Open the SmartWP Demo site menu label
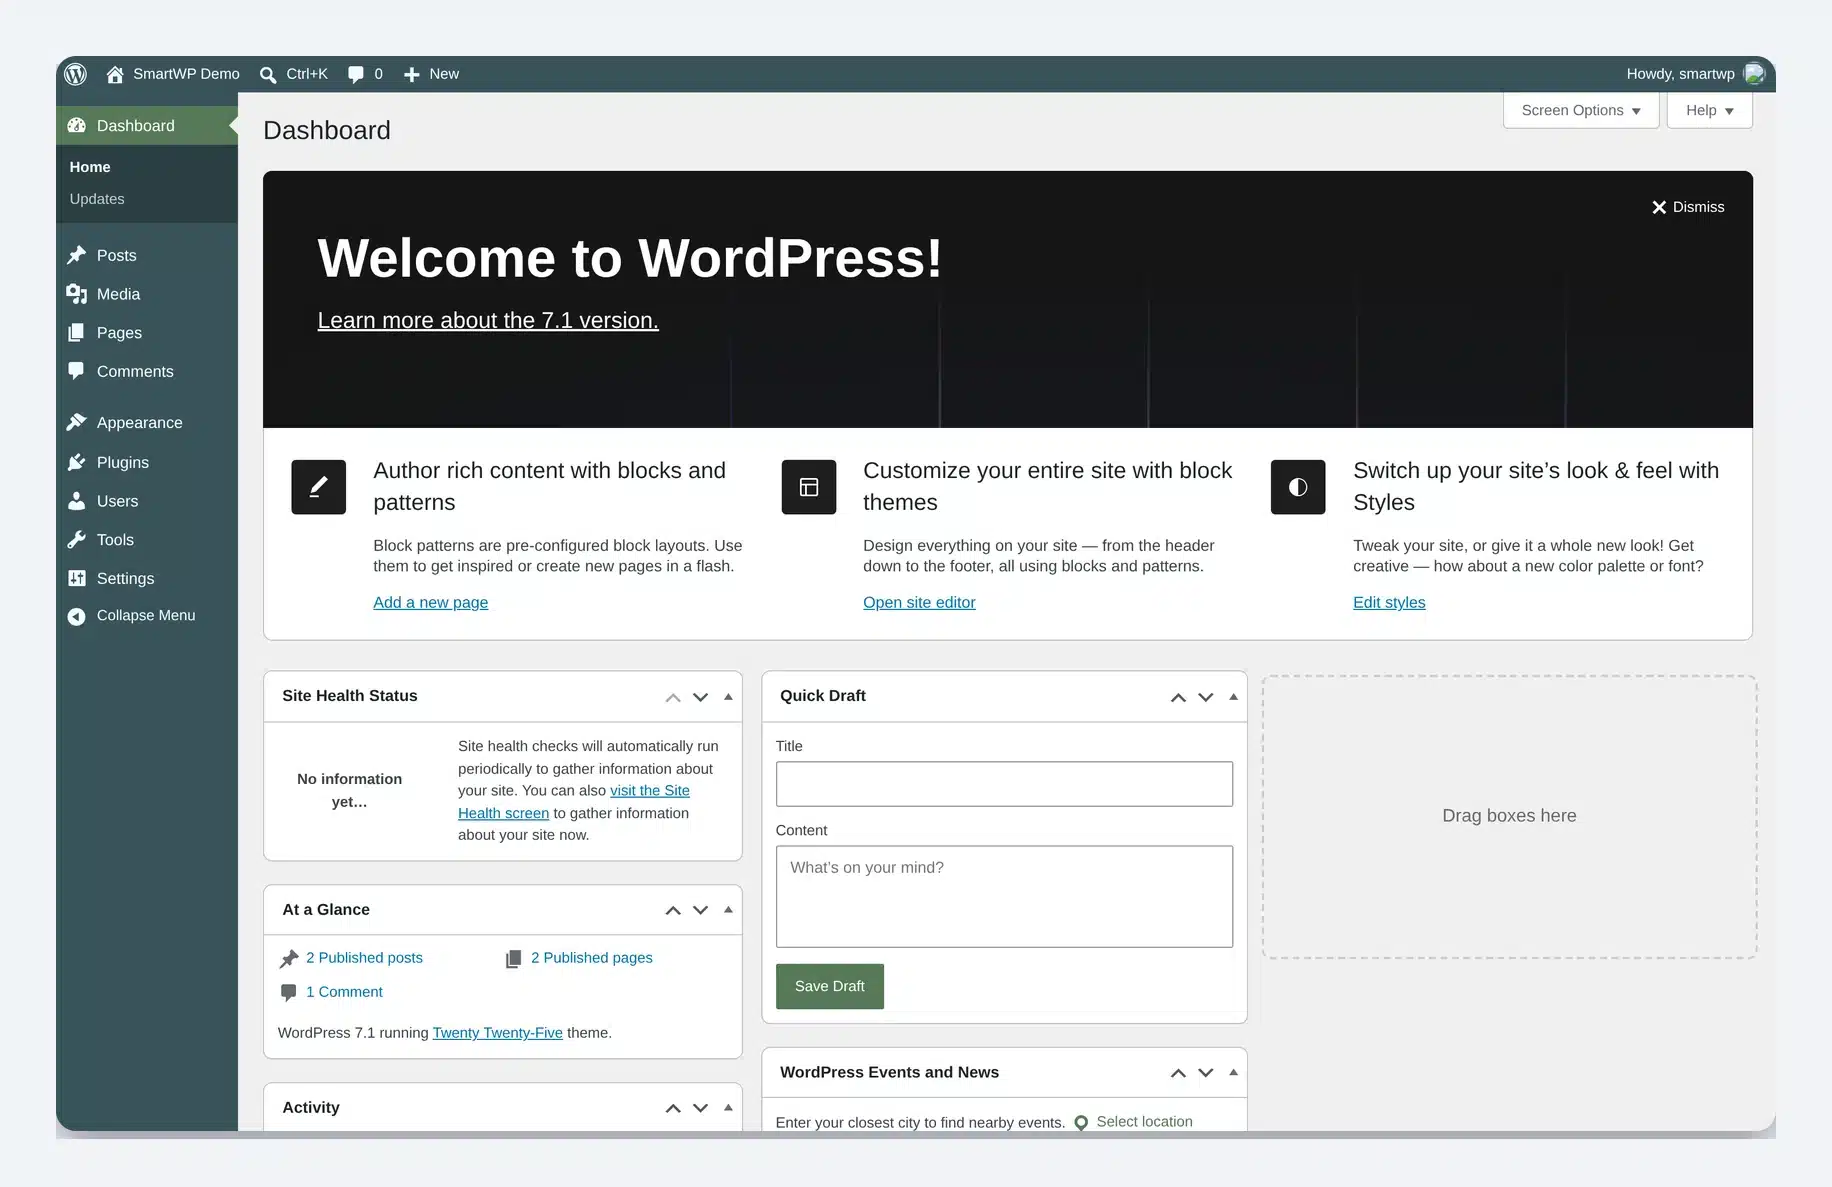Image resolution: width=1832 pixels, height=1187 pixels. pyautogui.click(x=186, y=74)
